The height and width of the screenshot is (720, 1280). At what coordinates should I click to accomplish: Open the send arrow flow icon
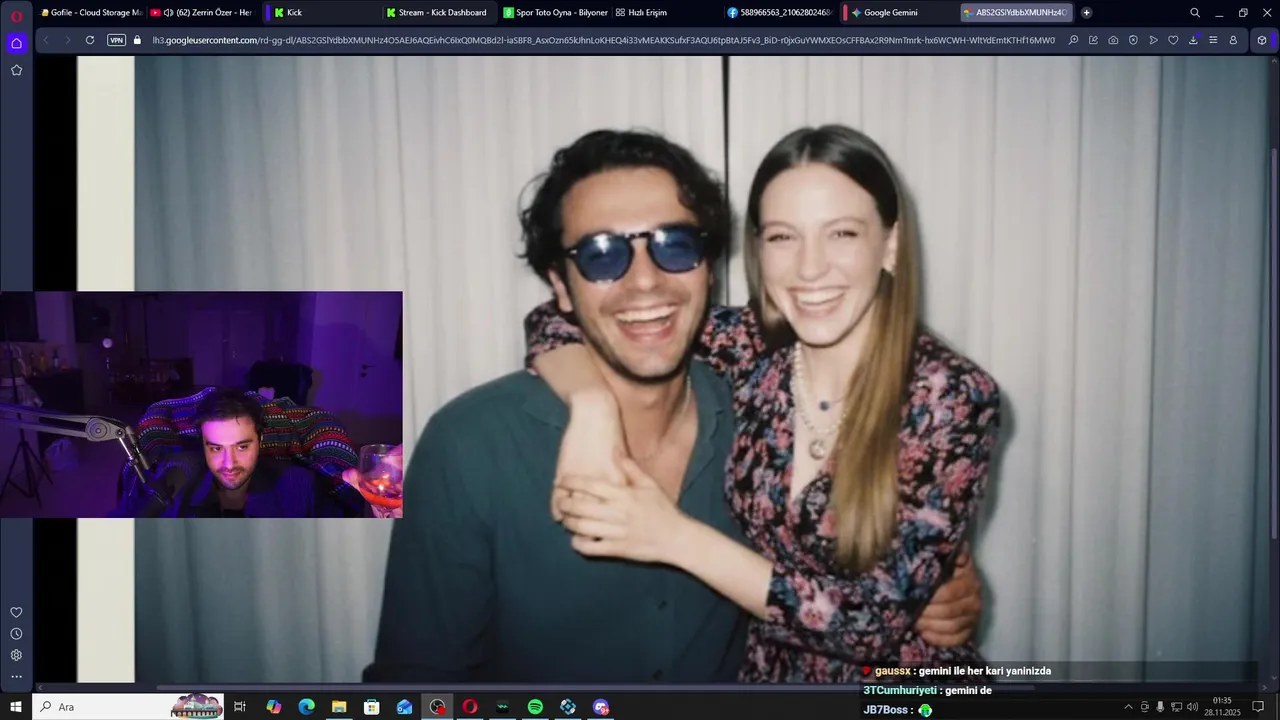tap(1153, 40)
